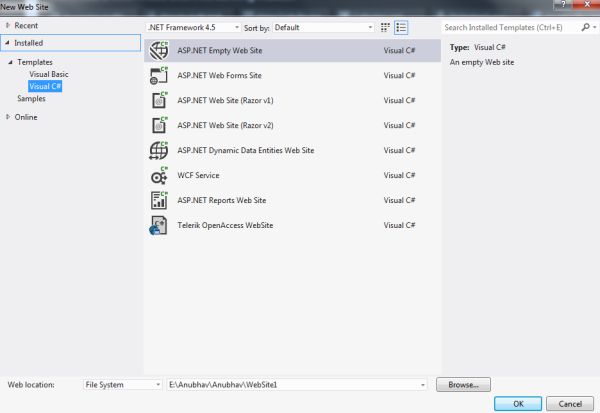Screen dimensions: 600x413
Task: Collapse the Templates tree node
Action: [10, 62]
